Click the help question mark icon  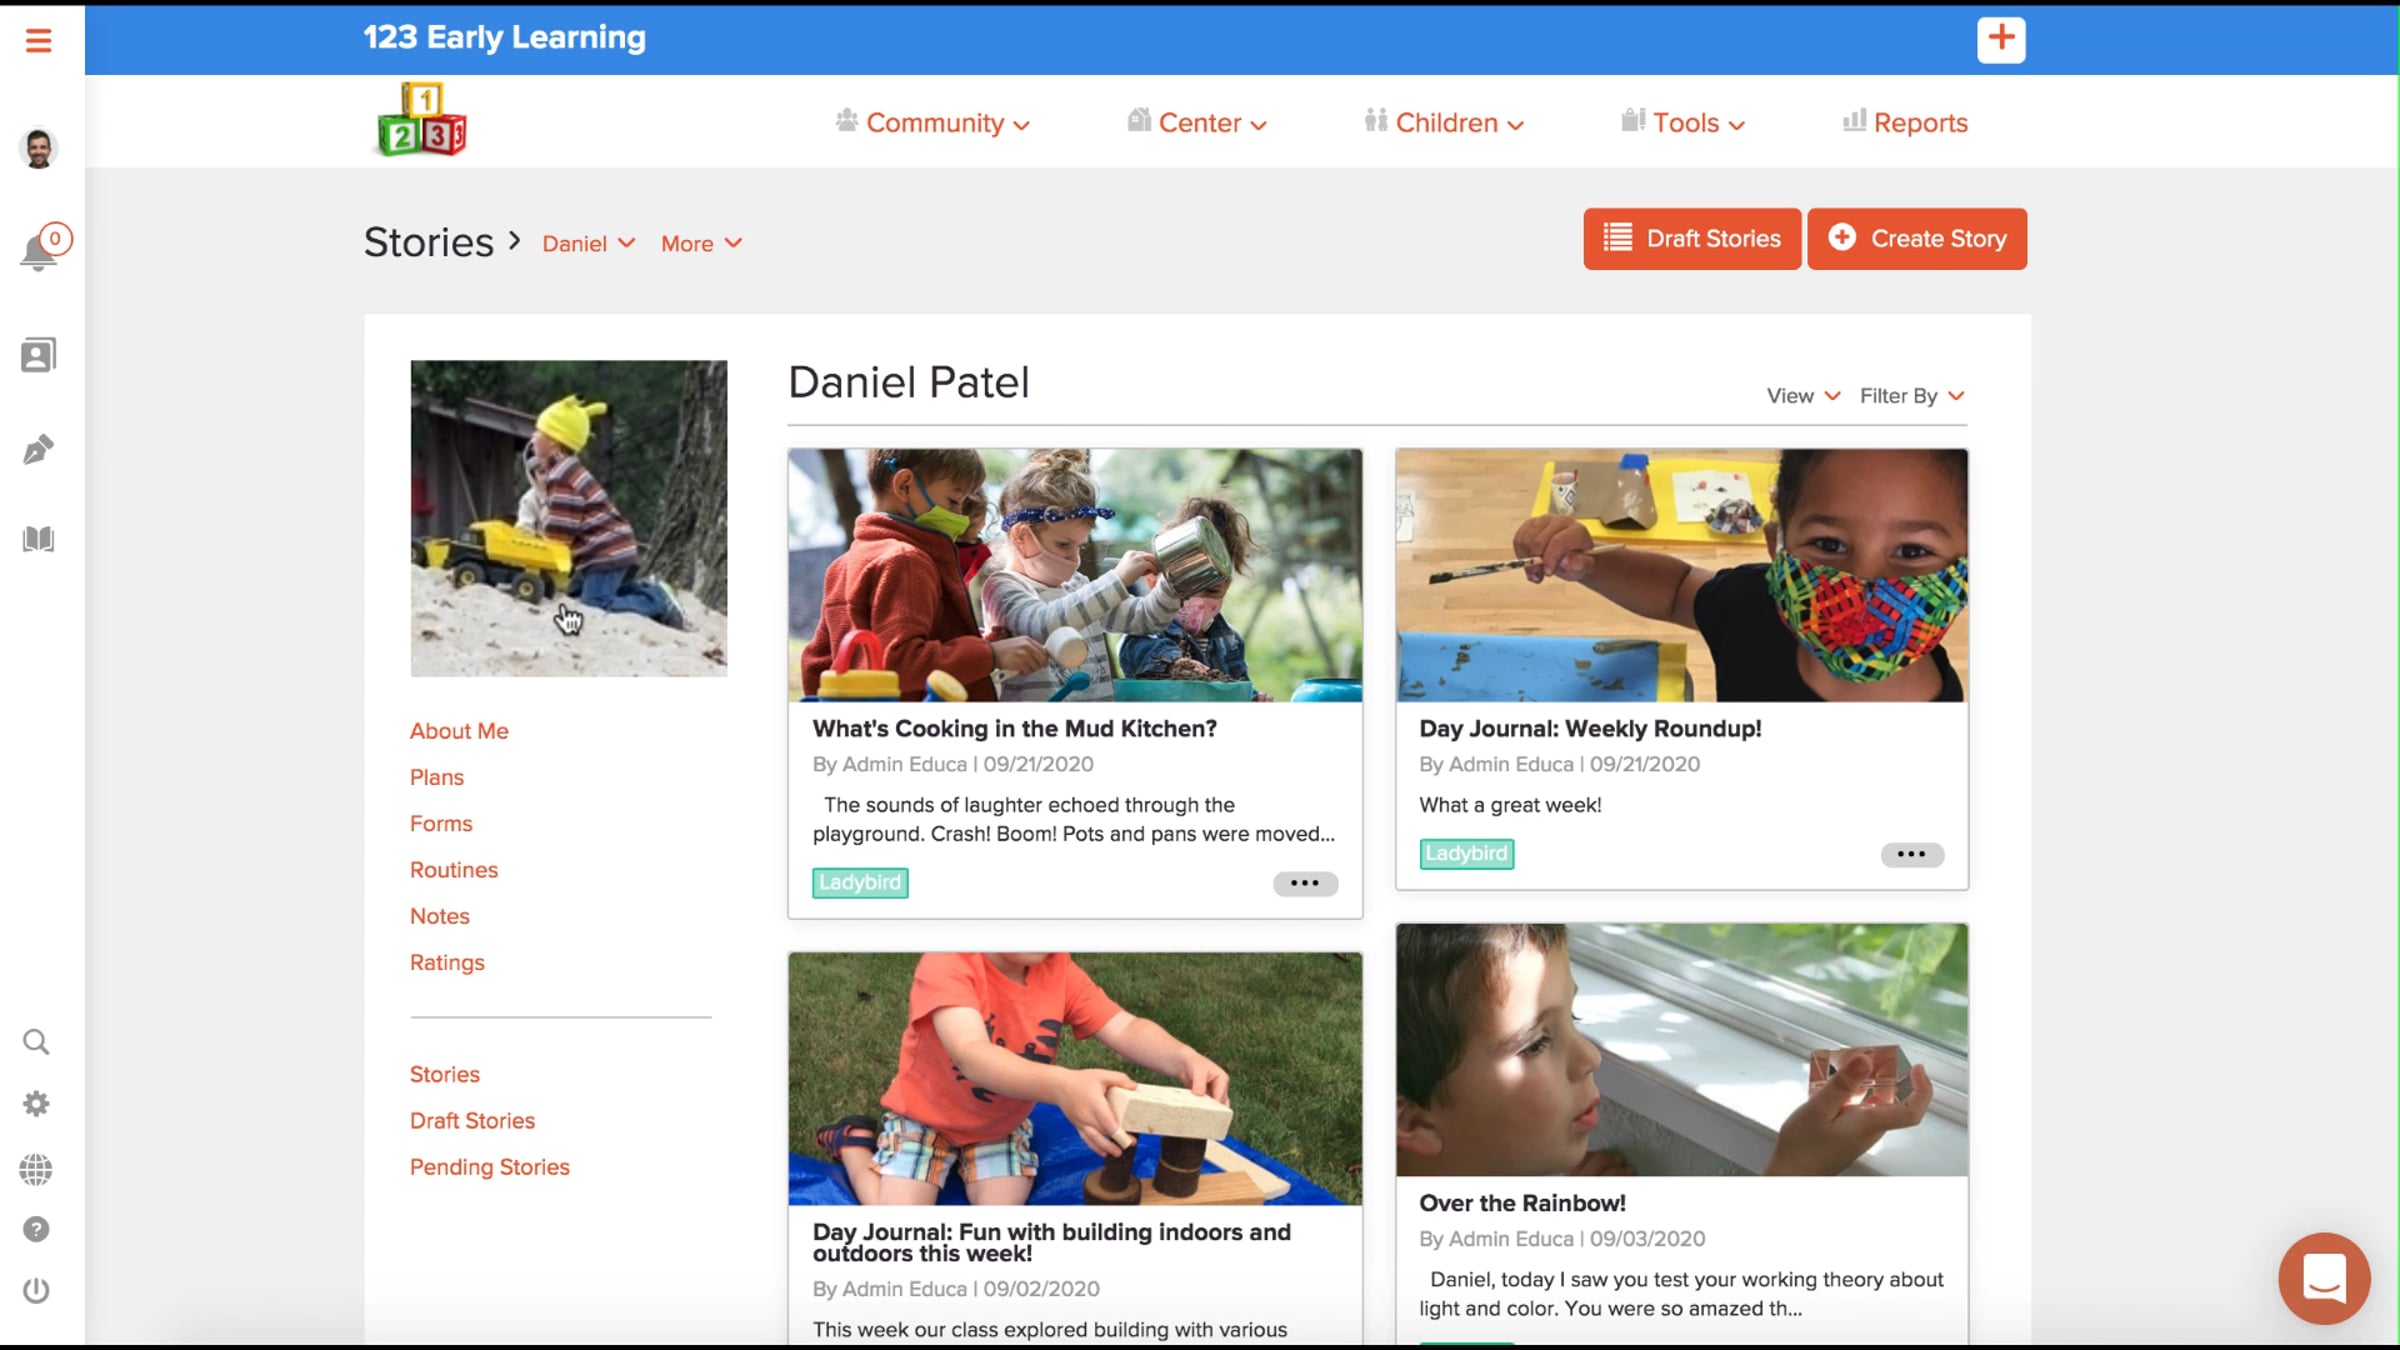click(x=36, y=1229)
